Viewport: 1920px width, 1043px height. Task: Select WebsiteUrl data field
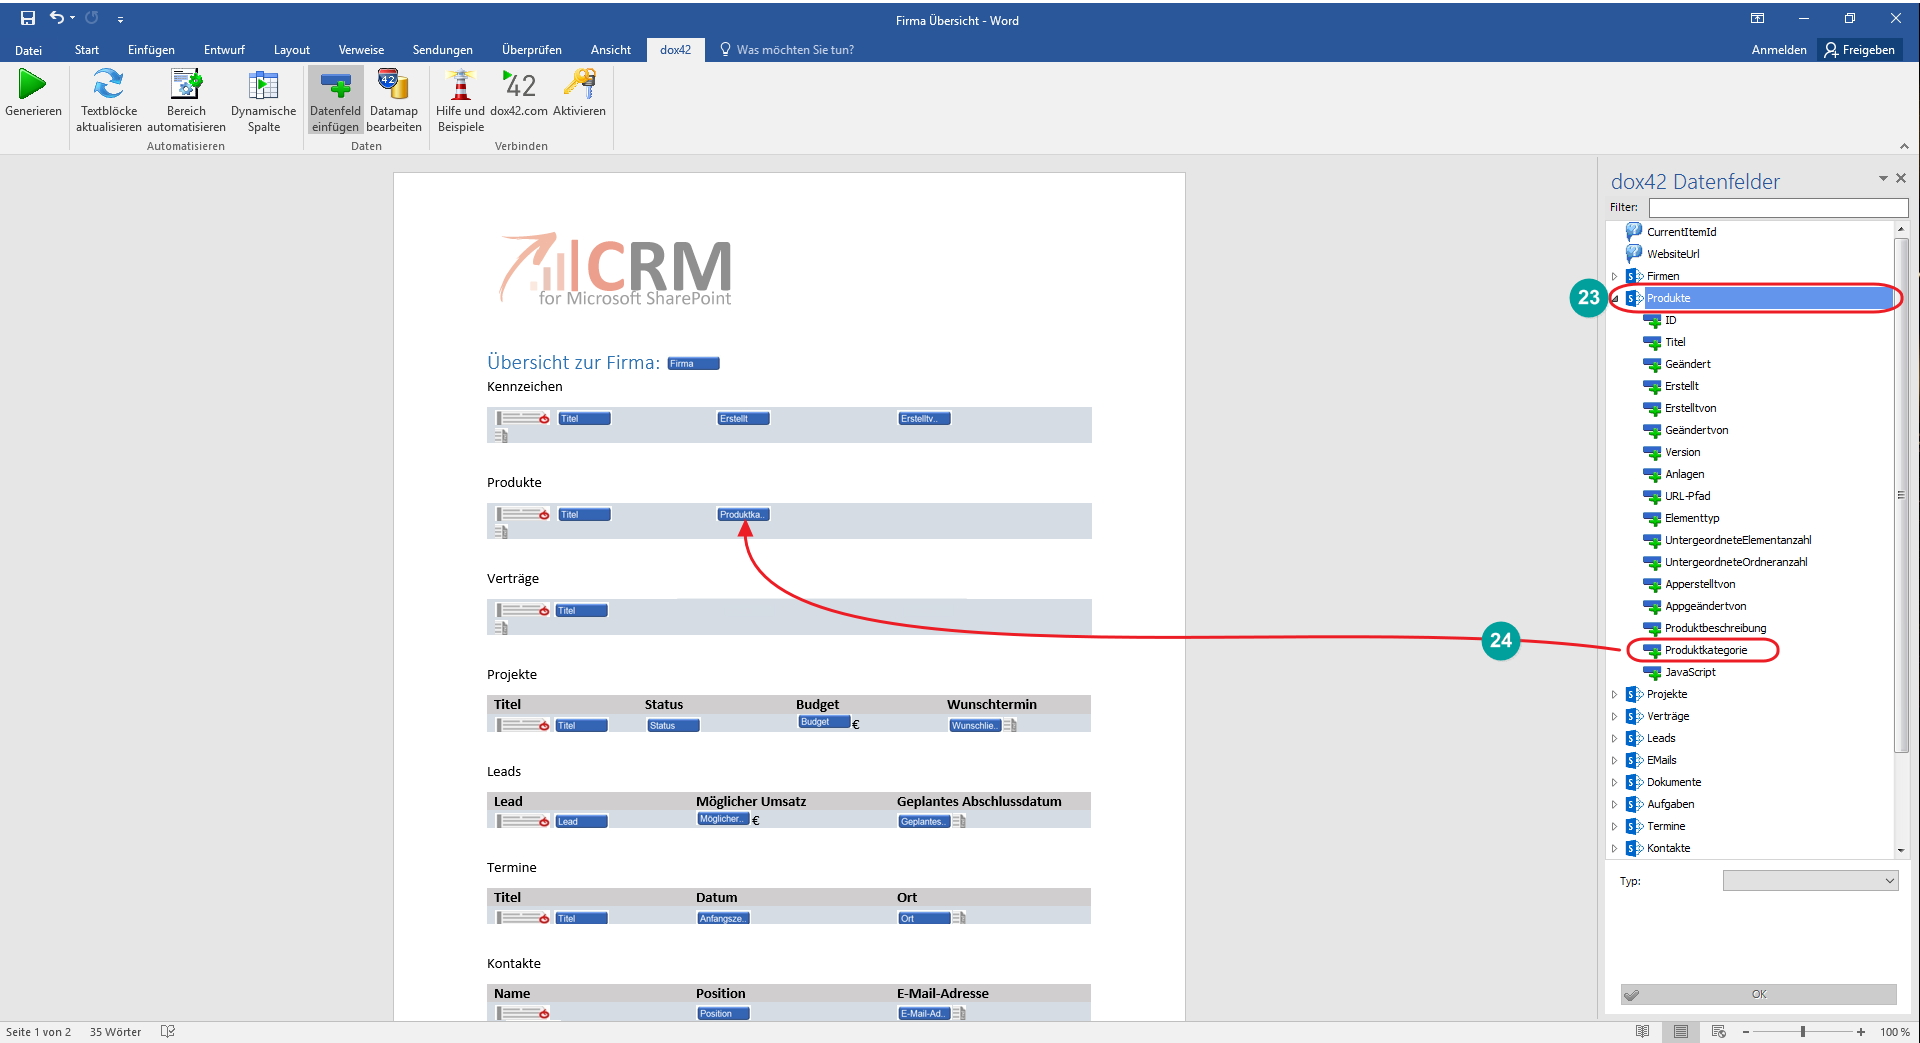coord(1673,254)
